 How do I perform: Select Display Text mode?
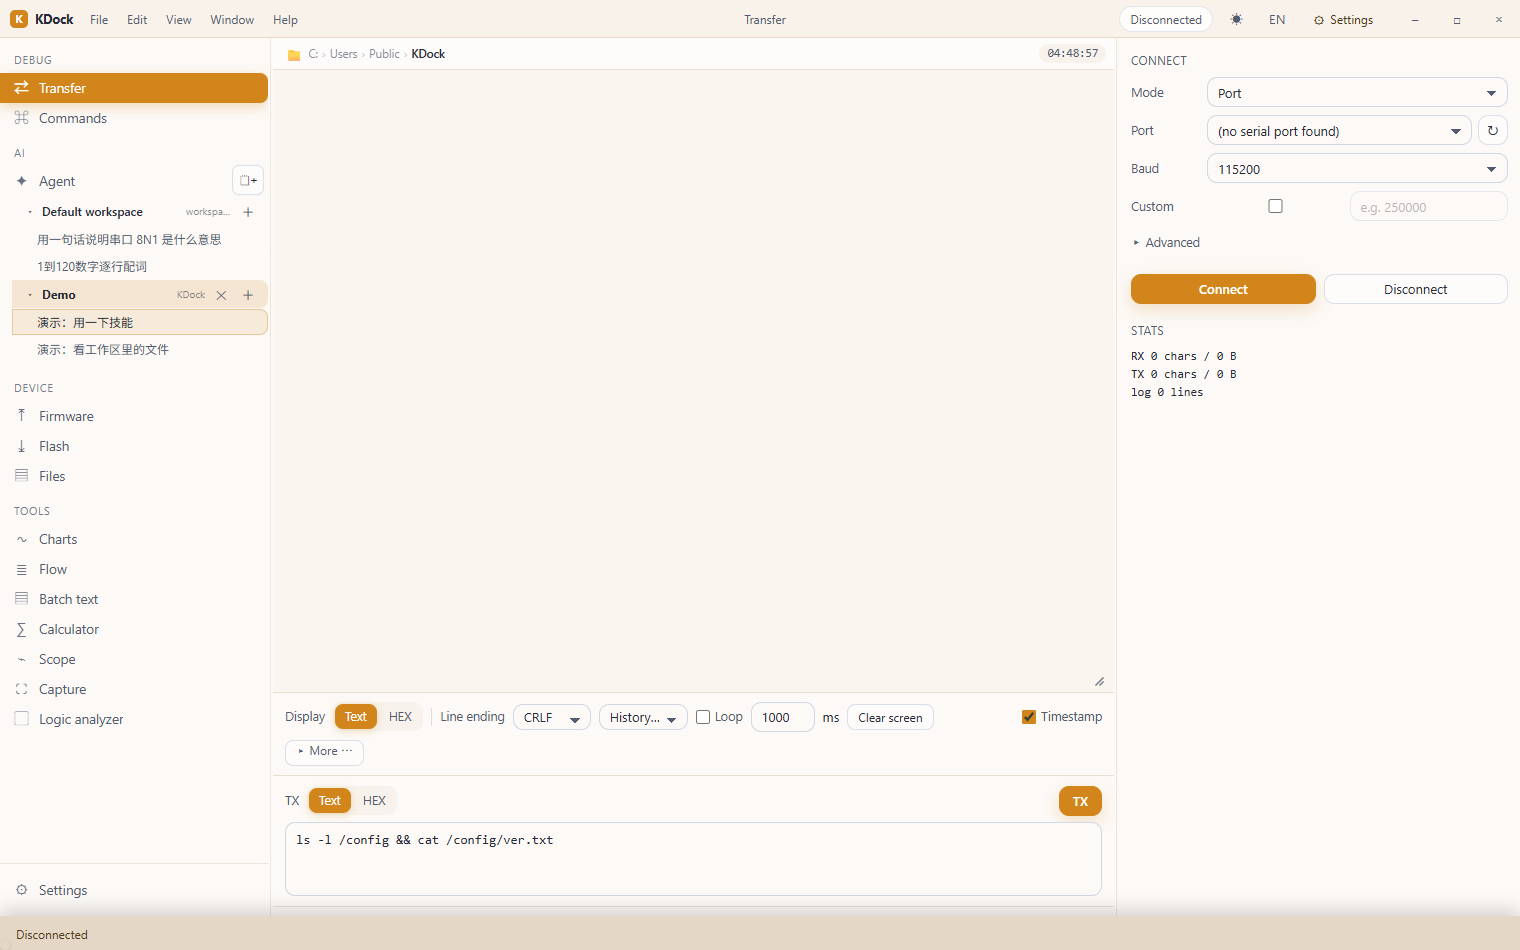click(355, 717)
